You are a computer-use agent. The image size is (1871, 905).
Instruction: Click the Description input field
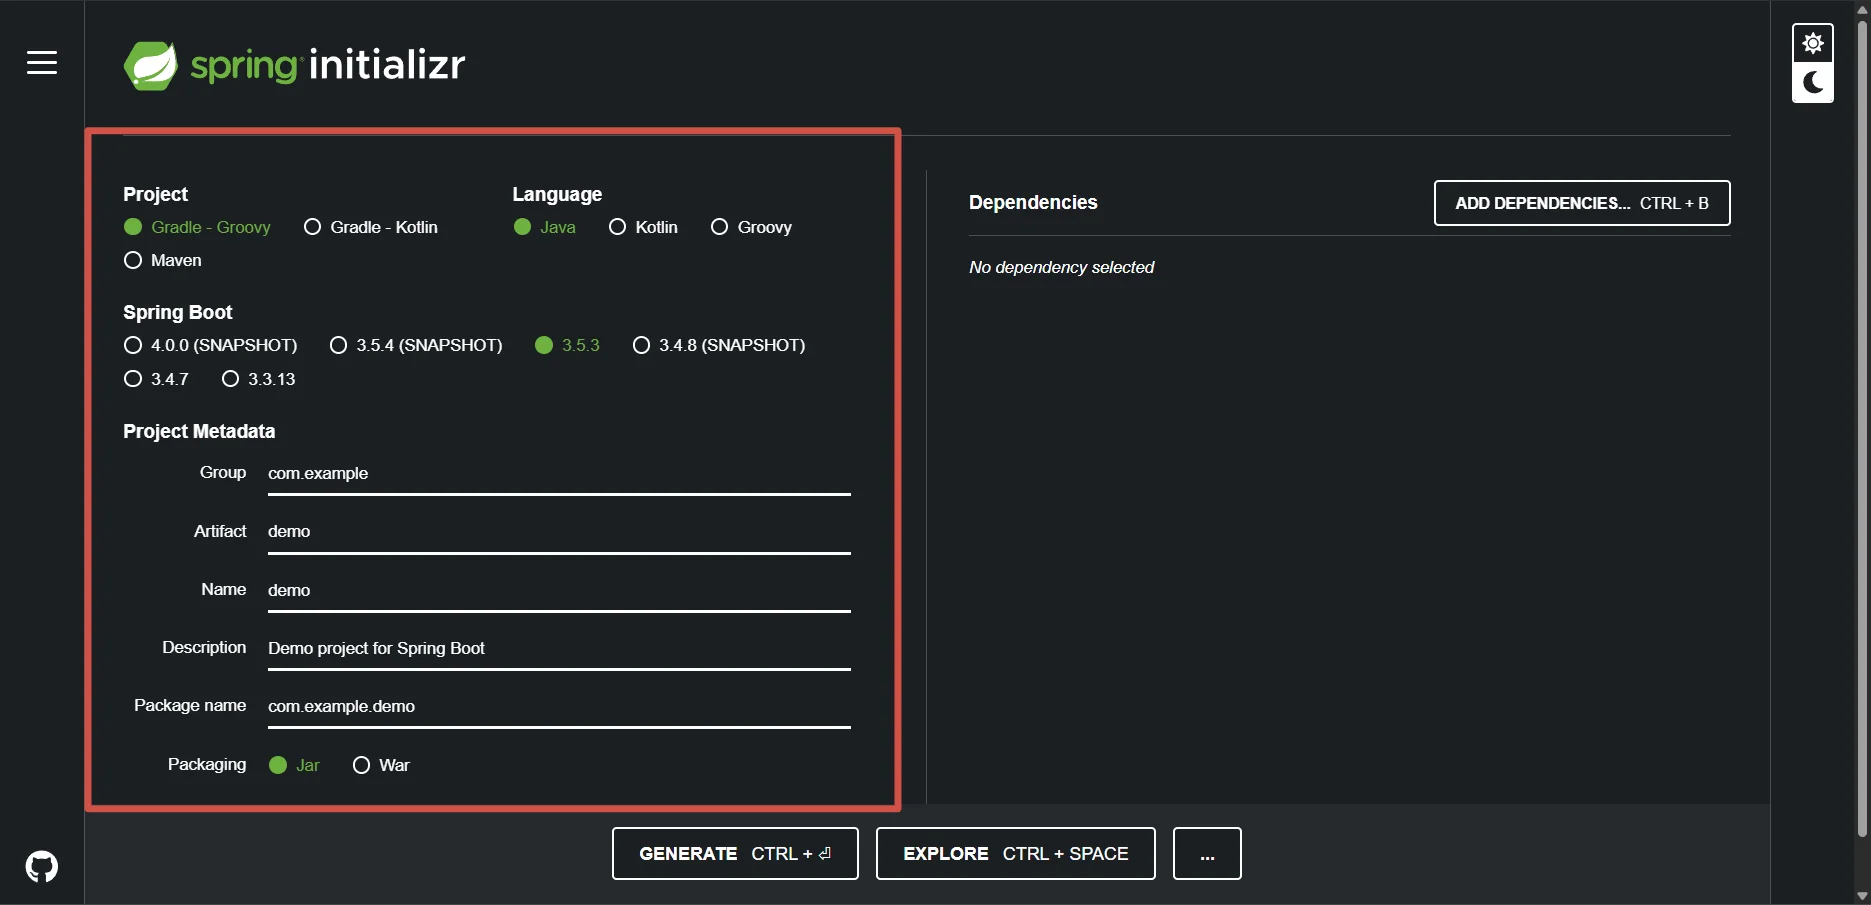(559, 648)
